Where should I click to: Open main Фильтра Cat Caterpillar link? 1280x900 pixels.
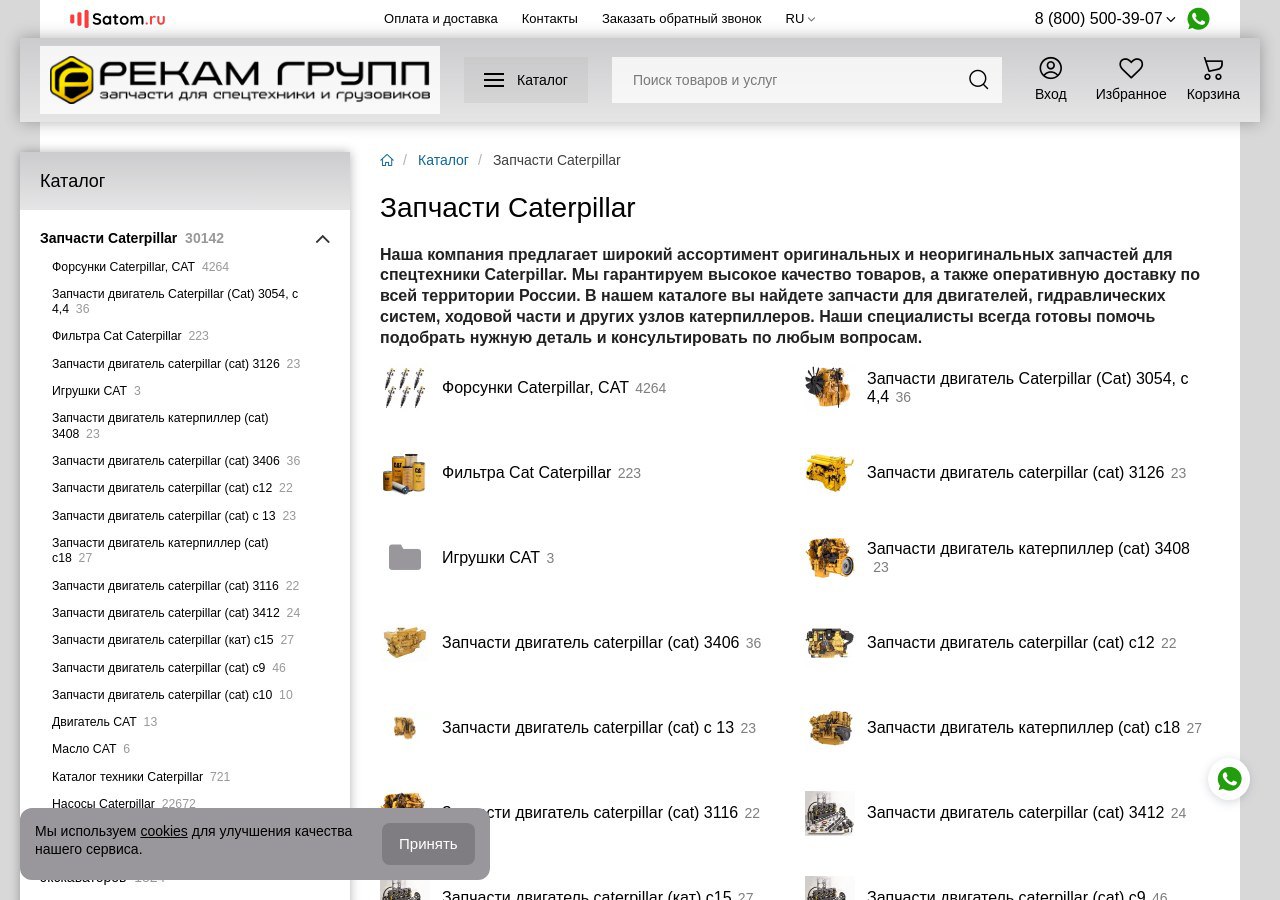tap(526, 473)
